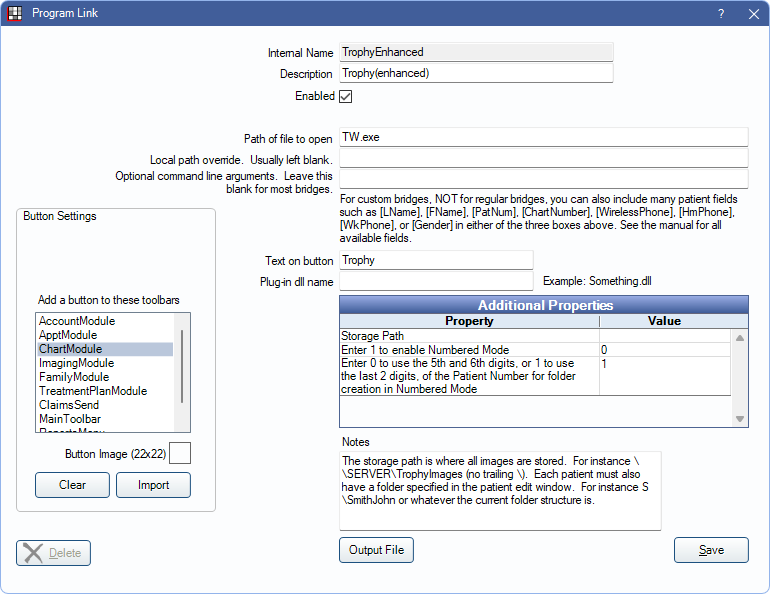This screenshot has width=770, height=594.
Task: Save the program link settings
Action: 711,550
